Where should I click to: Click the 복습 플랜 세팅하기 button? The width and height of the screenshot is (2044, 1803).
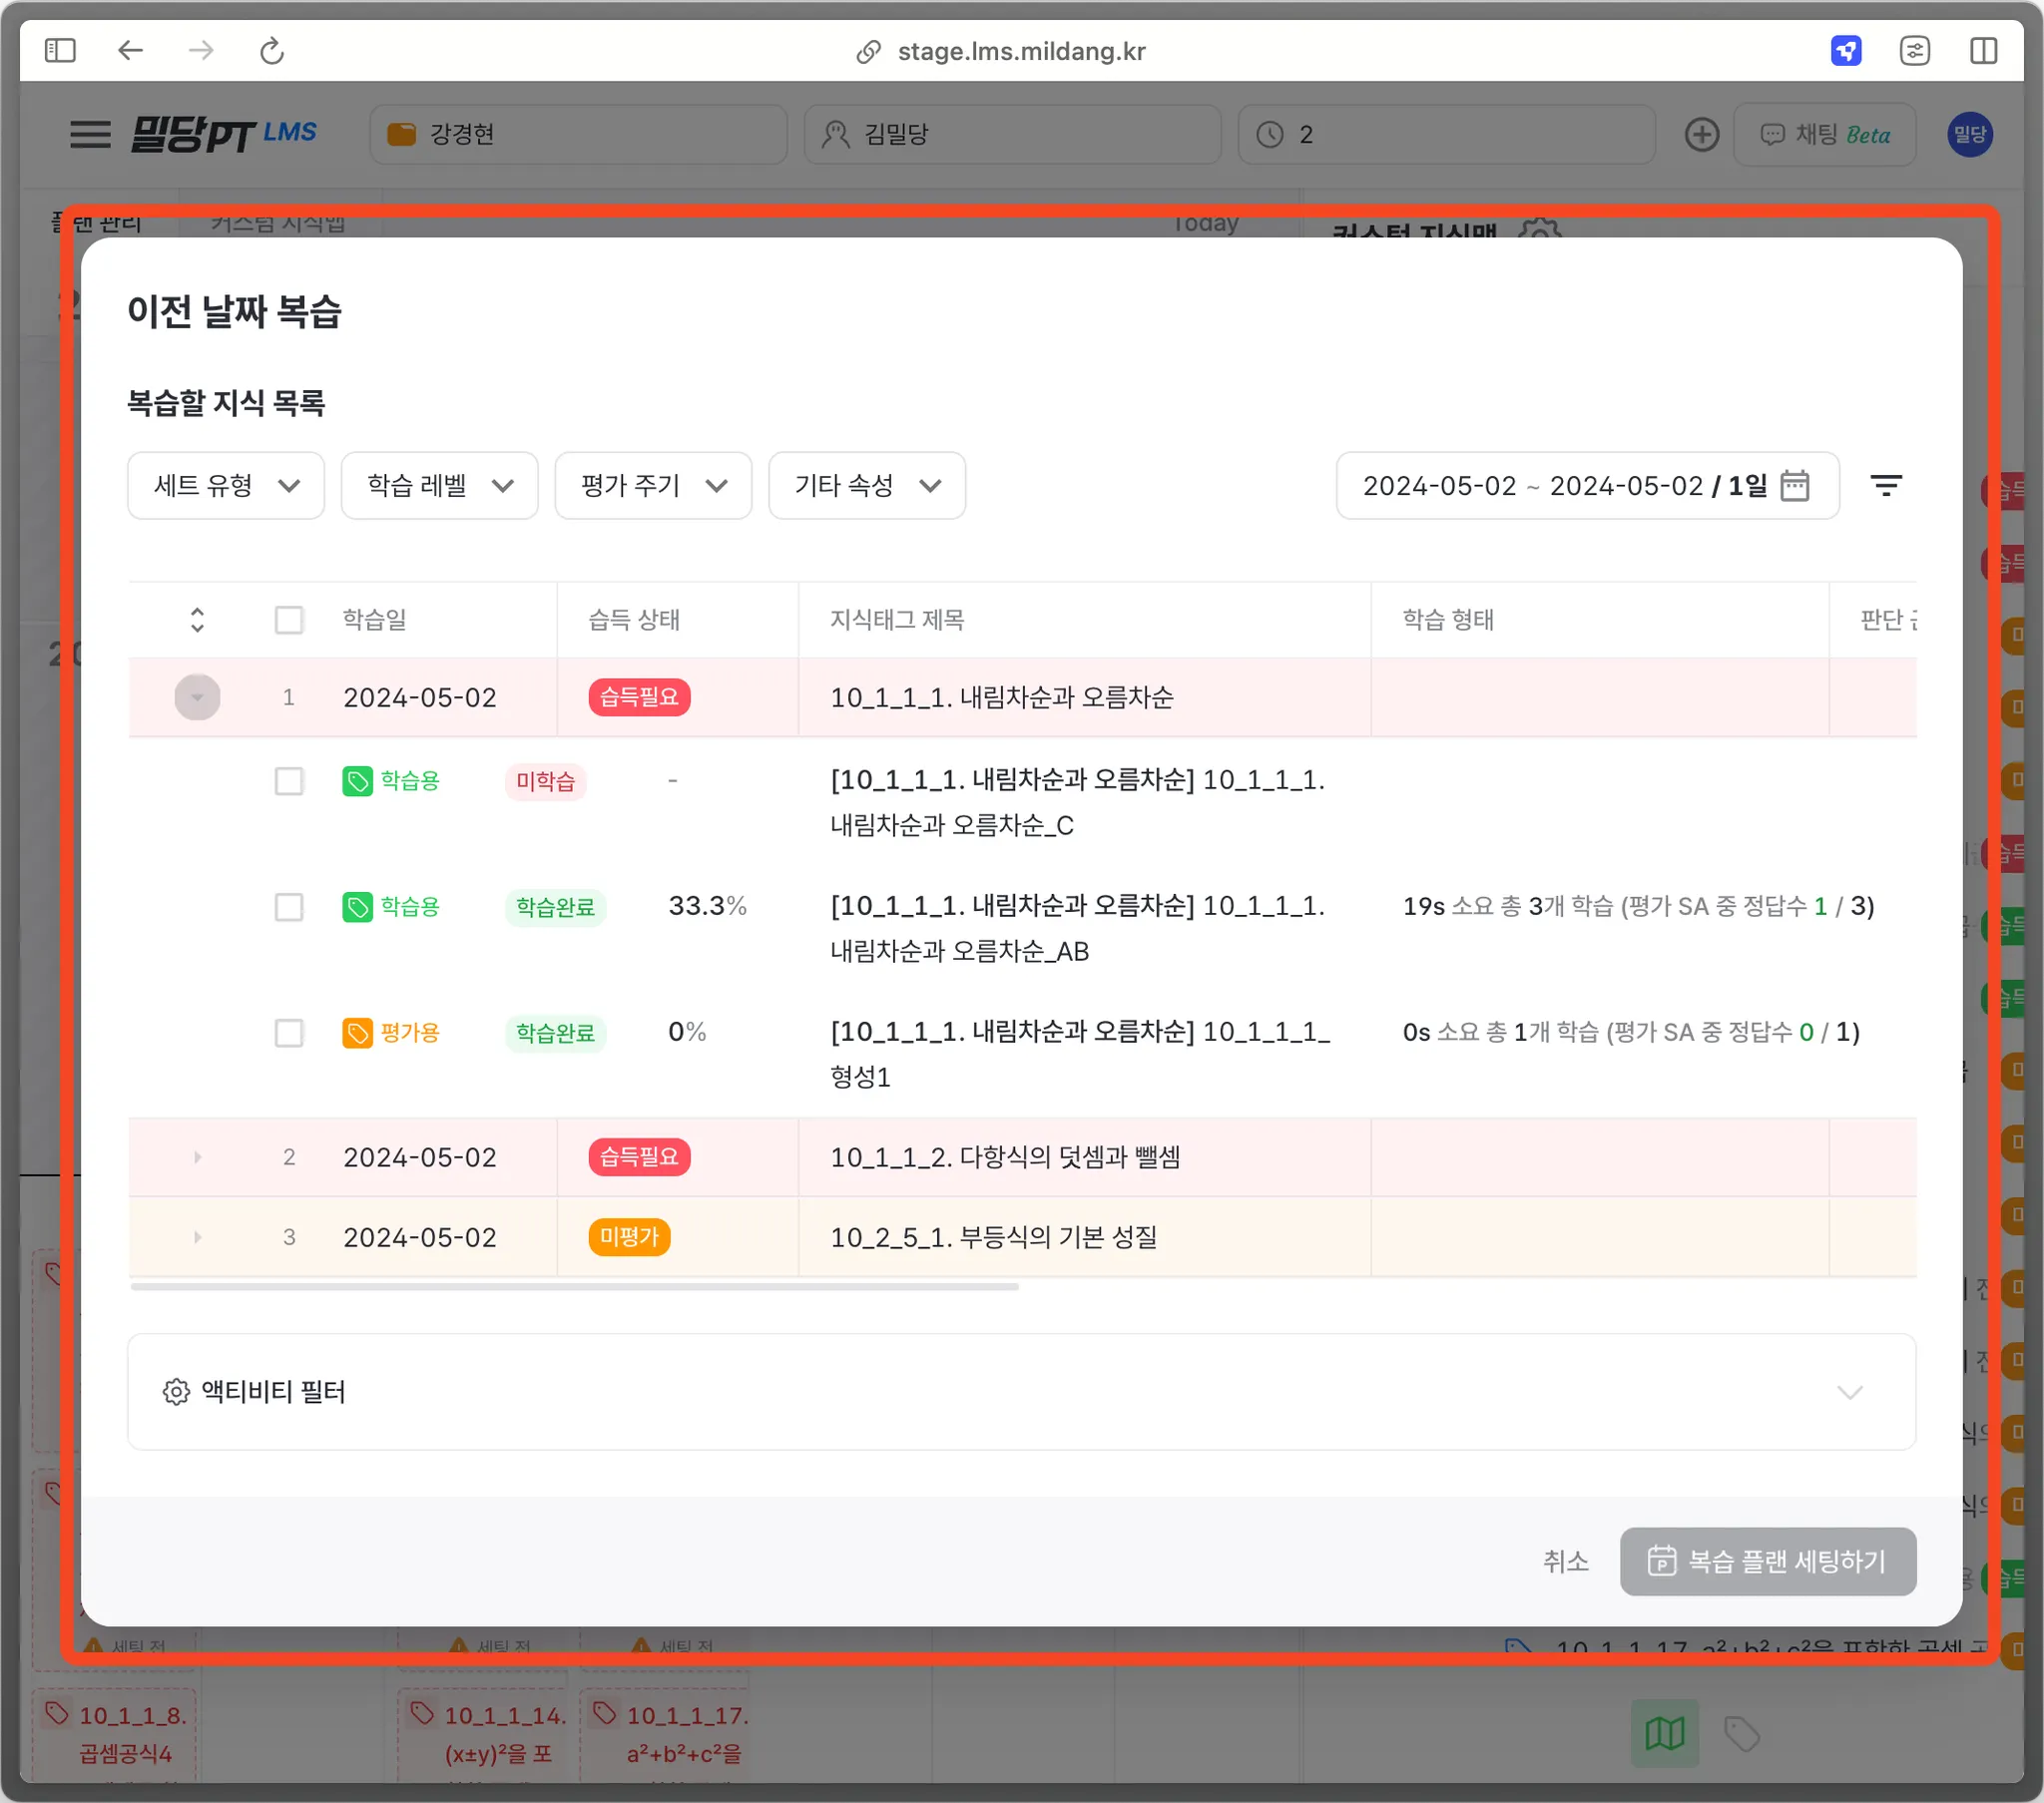coord(1767,1561)
